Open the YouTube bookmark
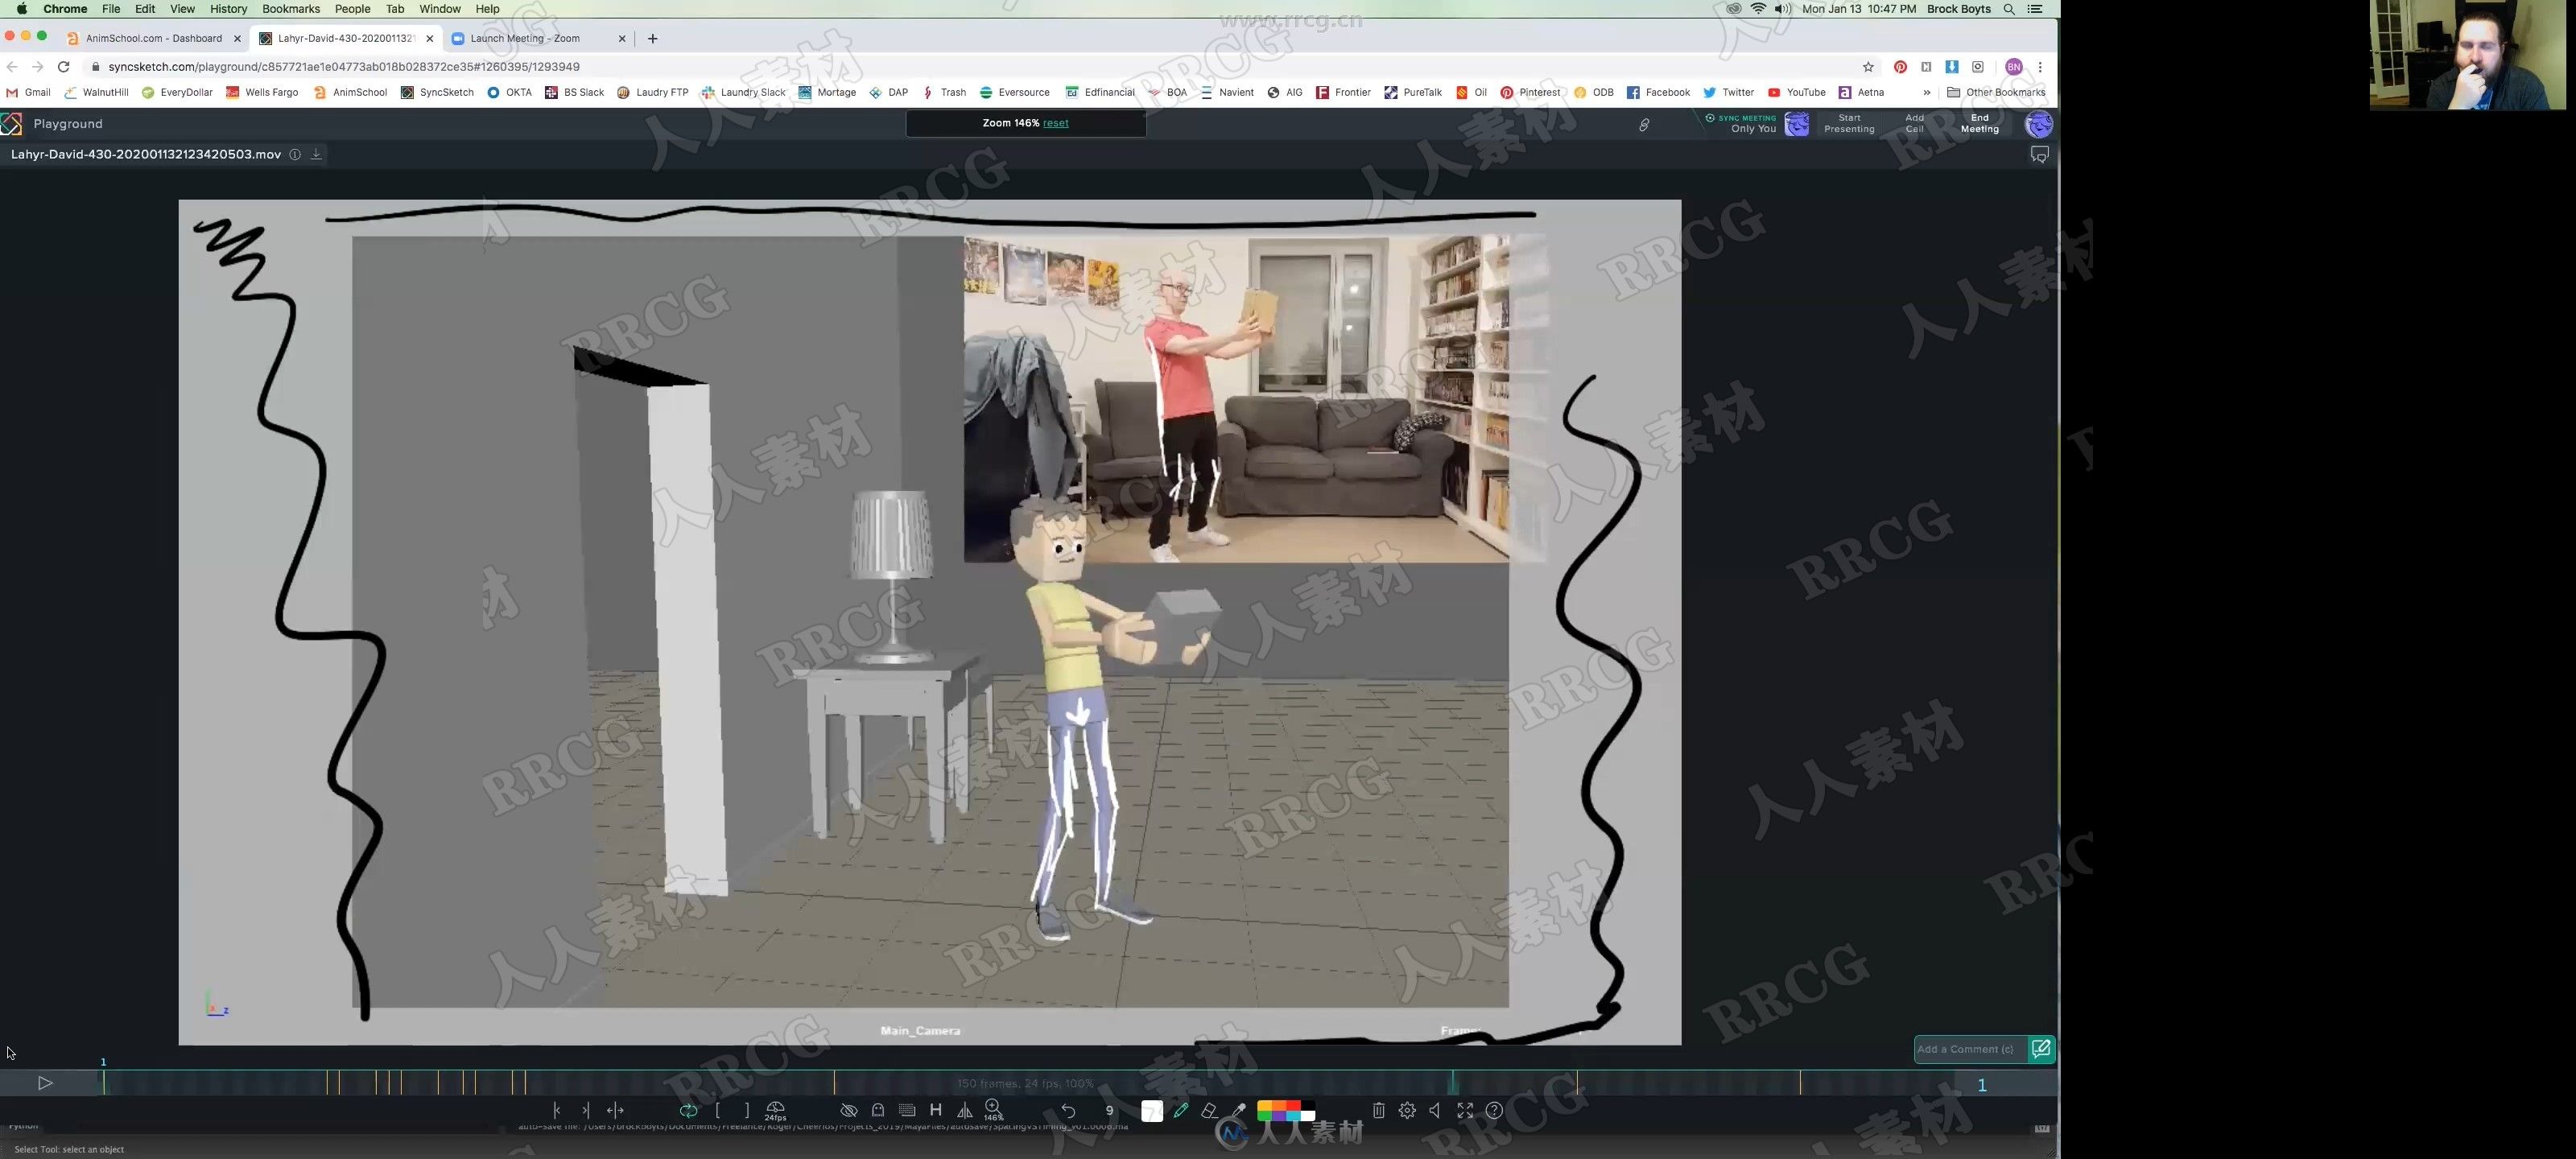The image size is (2576, 1159). (1796, 92)
